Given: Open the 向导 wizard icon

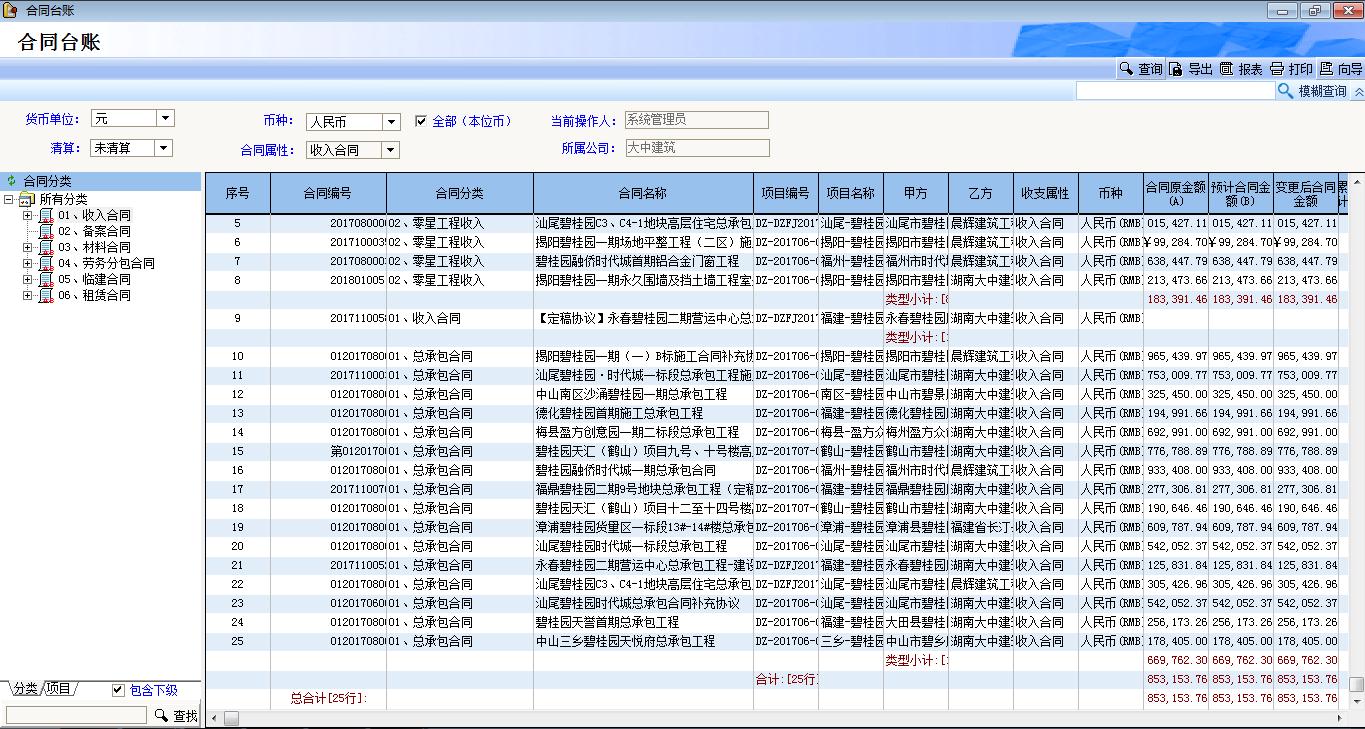Looking at the screenshot, I should pos(1326,69).
